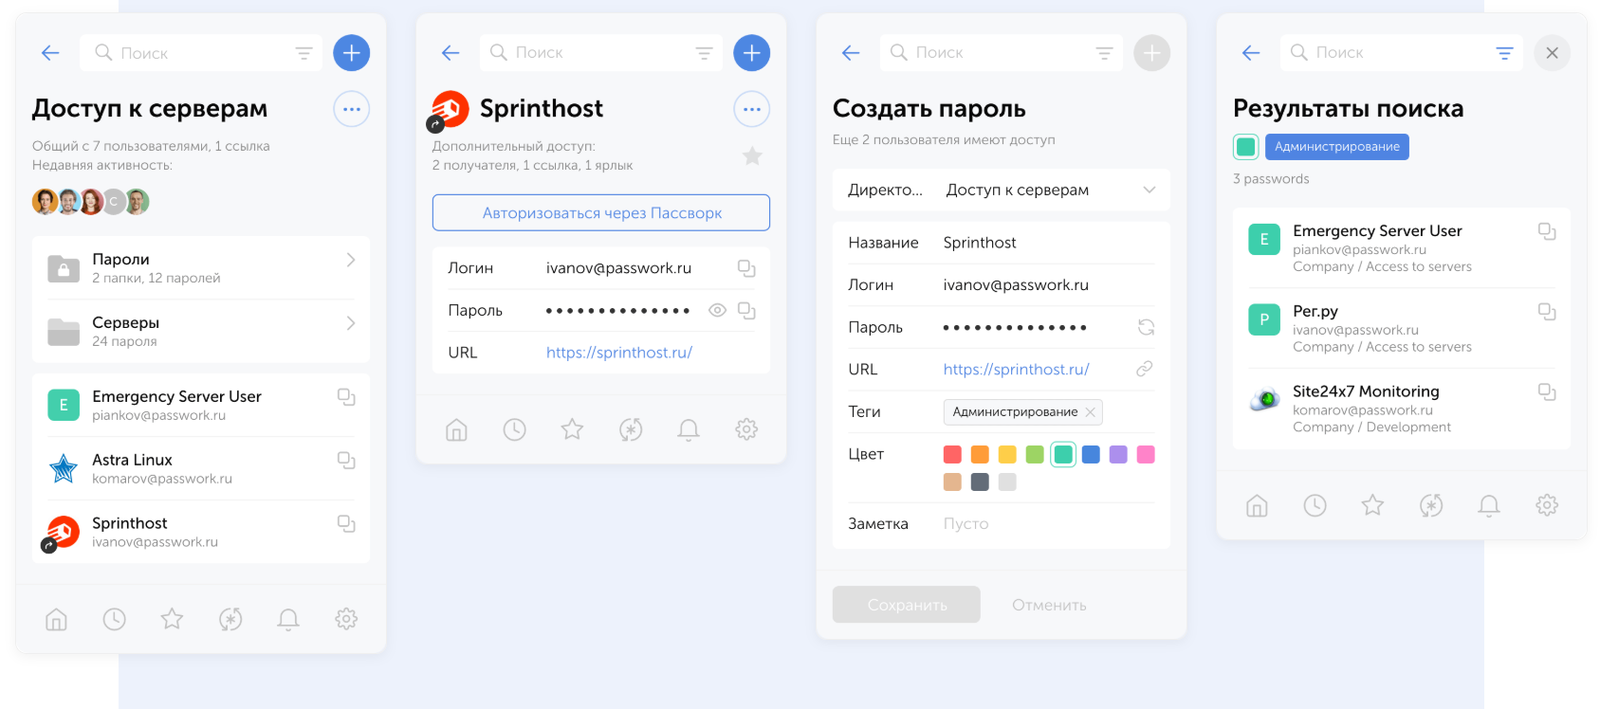This screenshot has width=1600, height=709.
Task: Copy Site24x7 Monitoring password in search results
Action: click(x=1546, y=391)
